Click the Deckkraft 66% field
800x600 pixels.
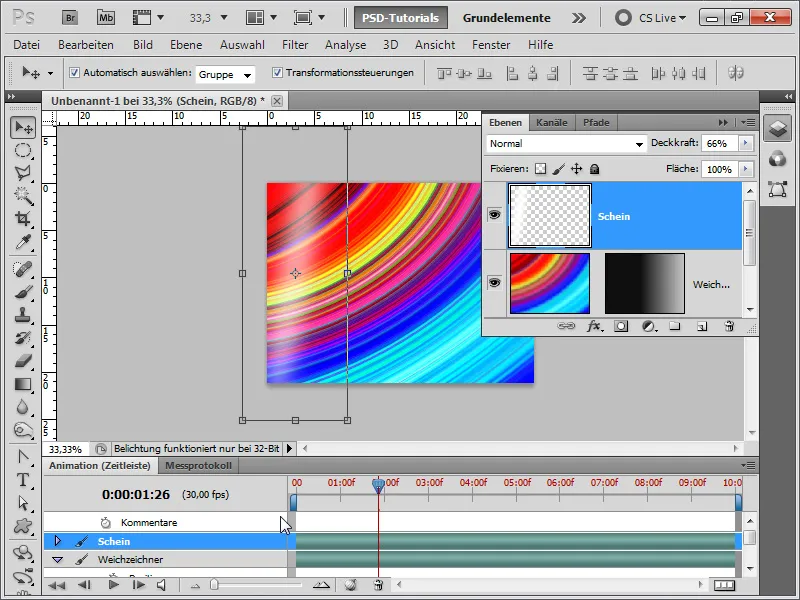tap(719, 143)
